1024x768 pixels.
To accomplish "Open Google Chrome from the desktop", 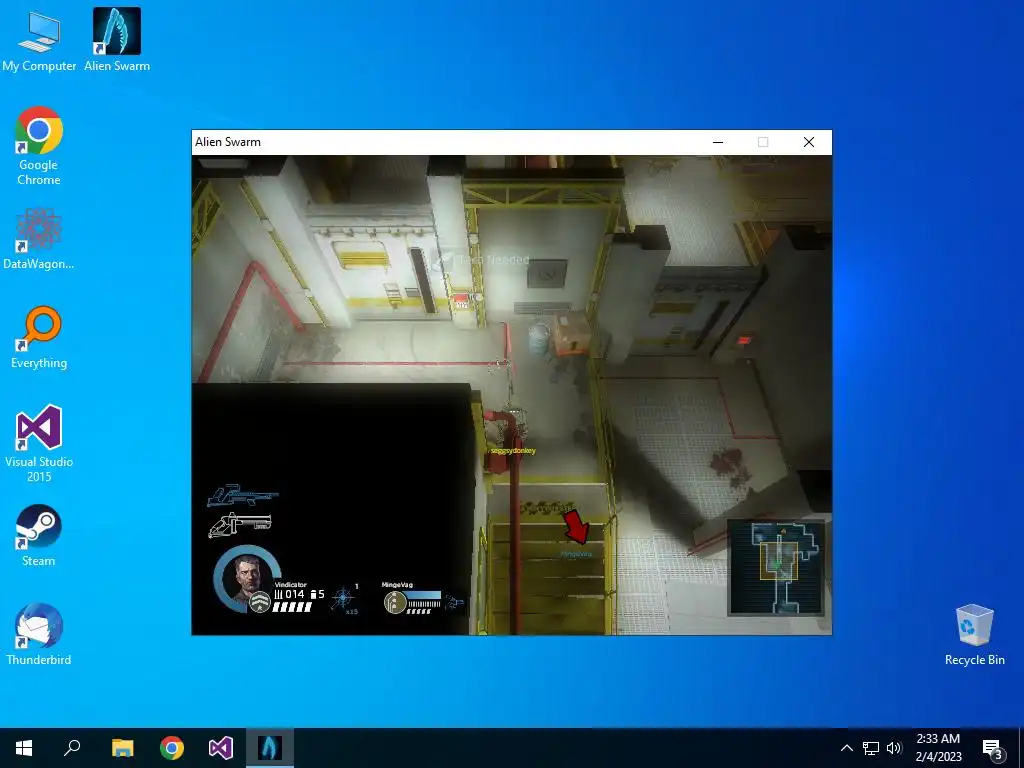I will (39, 146).
